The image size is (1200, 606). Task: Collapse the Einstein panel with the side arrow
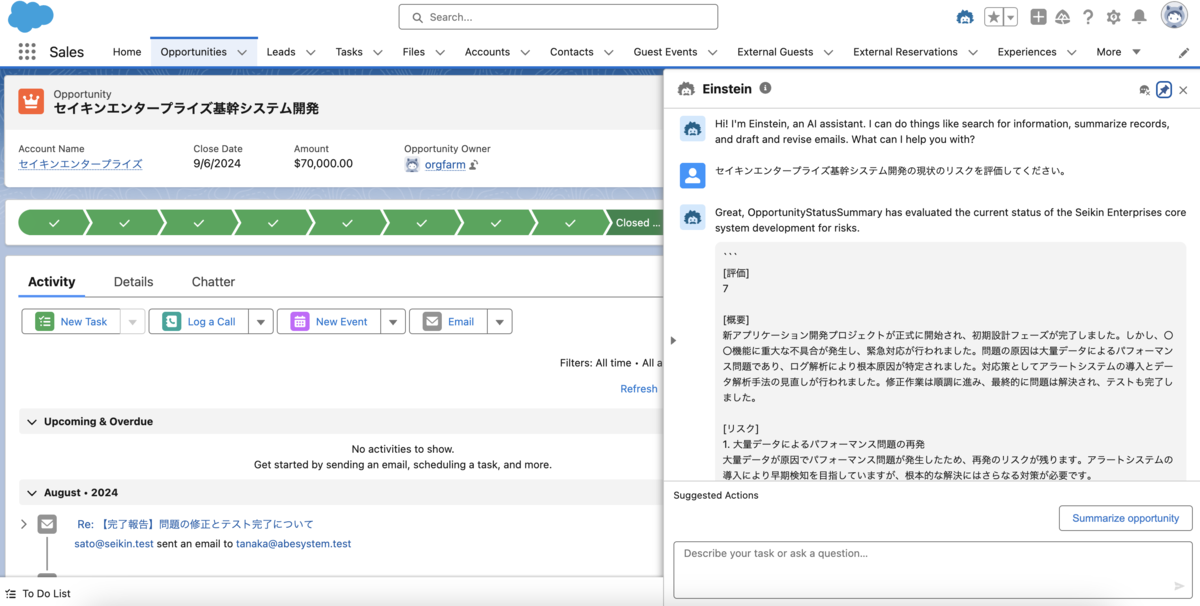(x=673, y=340)
